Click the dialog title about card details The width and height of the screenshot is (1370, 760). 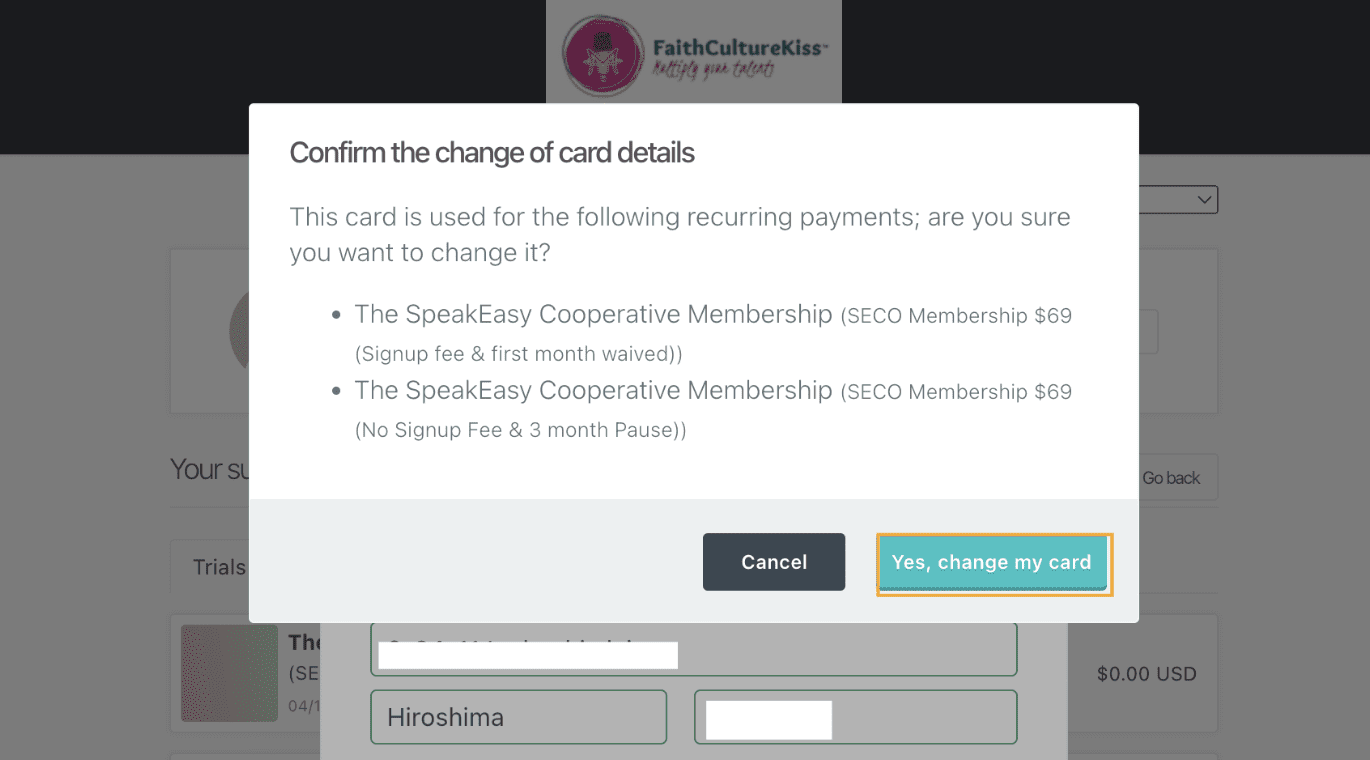point(492,153)
